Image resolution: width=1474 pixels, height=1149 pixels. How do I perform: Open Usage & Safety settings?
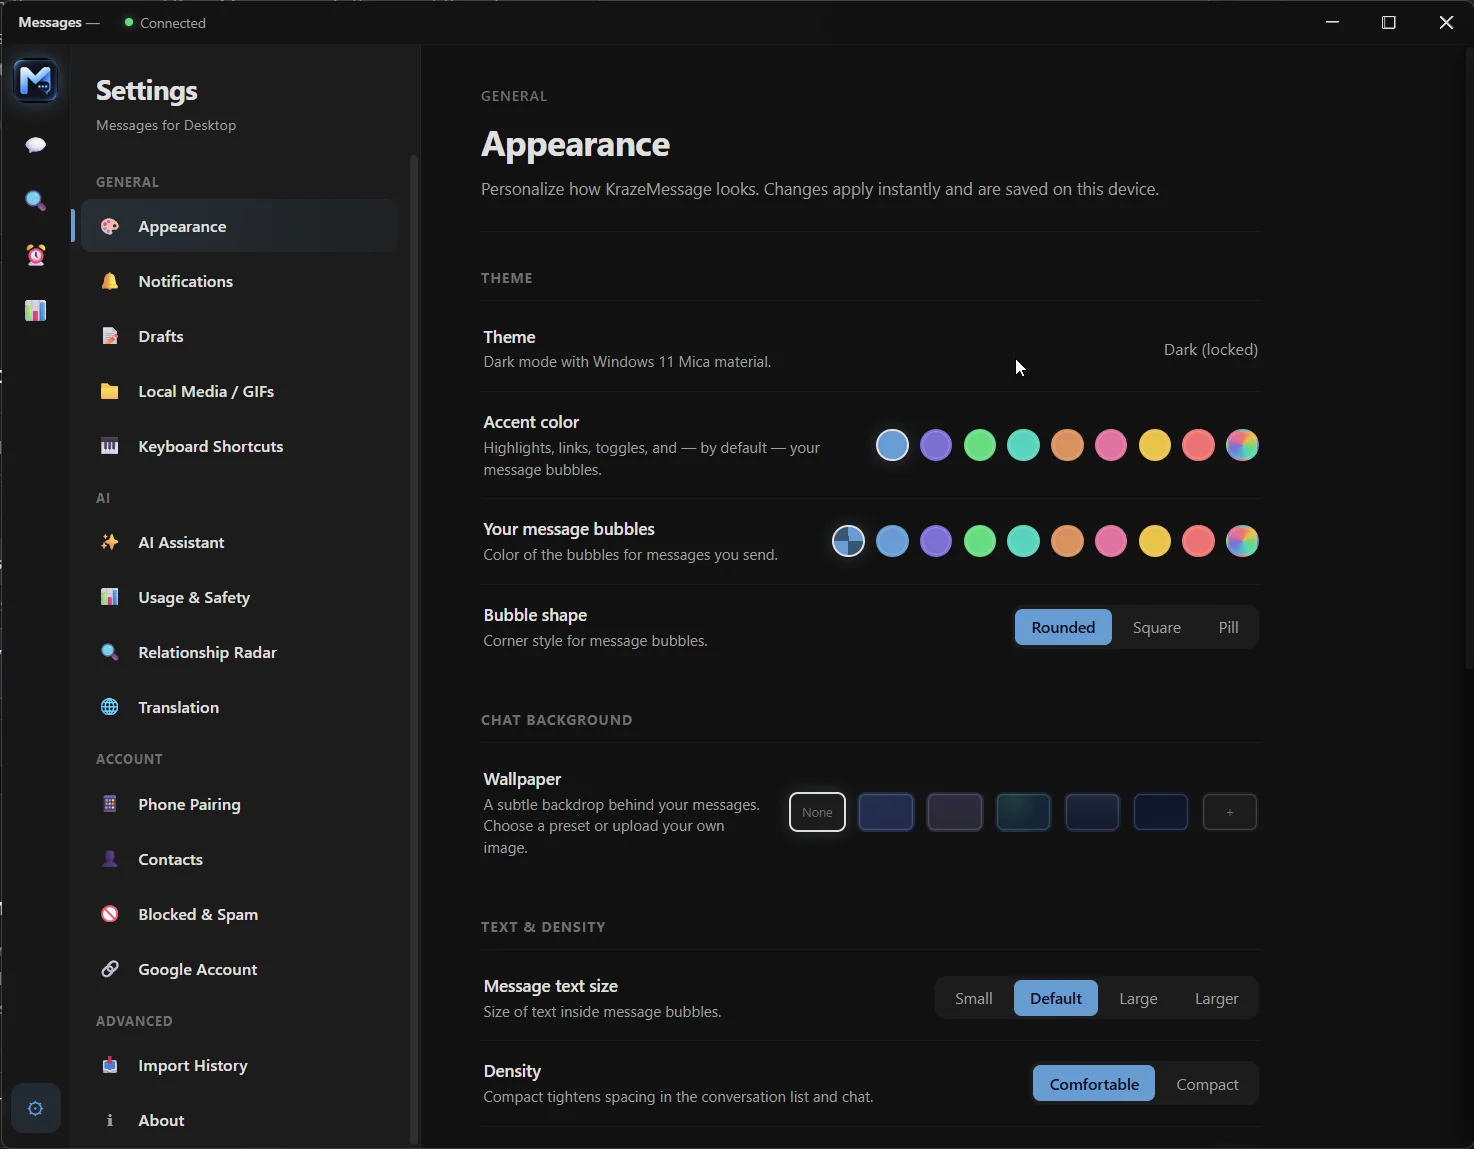(x=239, y=597)
